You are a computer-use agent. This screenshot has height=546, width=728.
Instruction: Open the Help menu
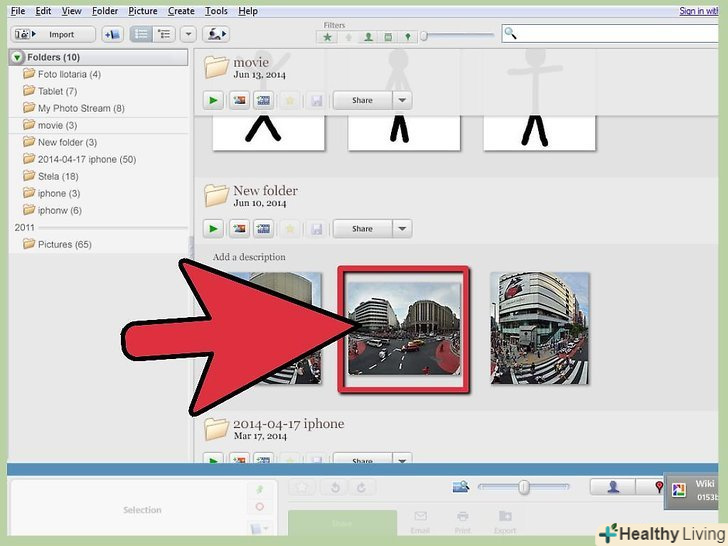tap(248, 11)
